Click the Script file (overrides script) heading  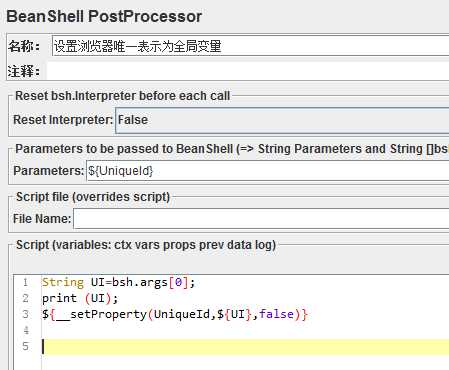93,197
